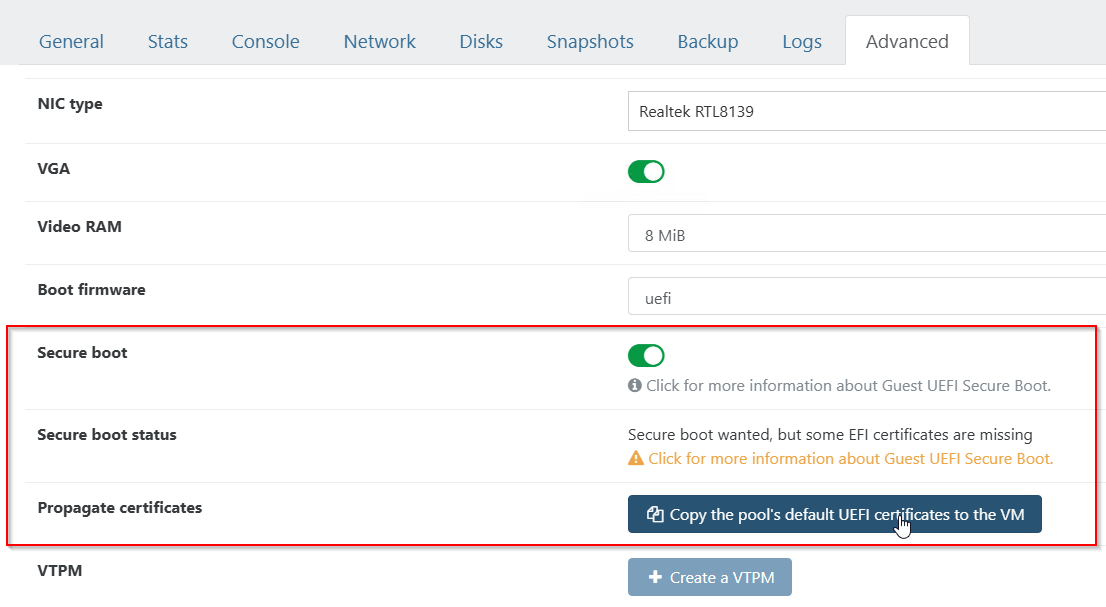Copy the pool's default UEFI certificates to VM
1106x607 pixels.
pyautogui.click(x=834, y=514)
